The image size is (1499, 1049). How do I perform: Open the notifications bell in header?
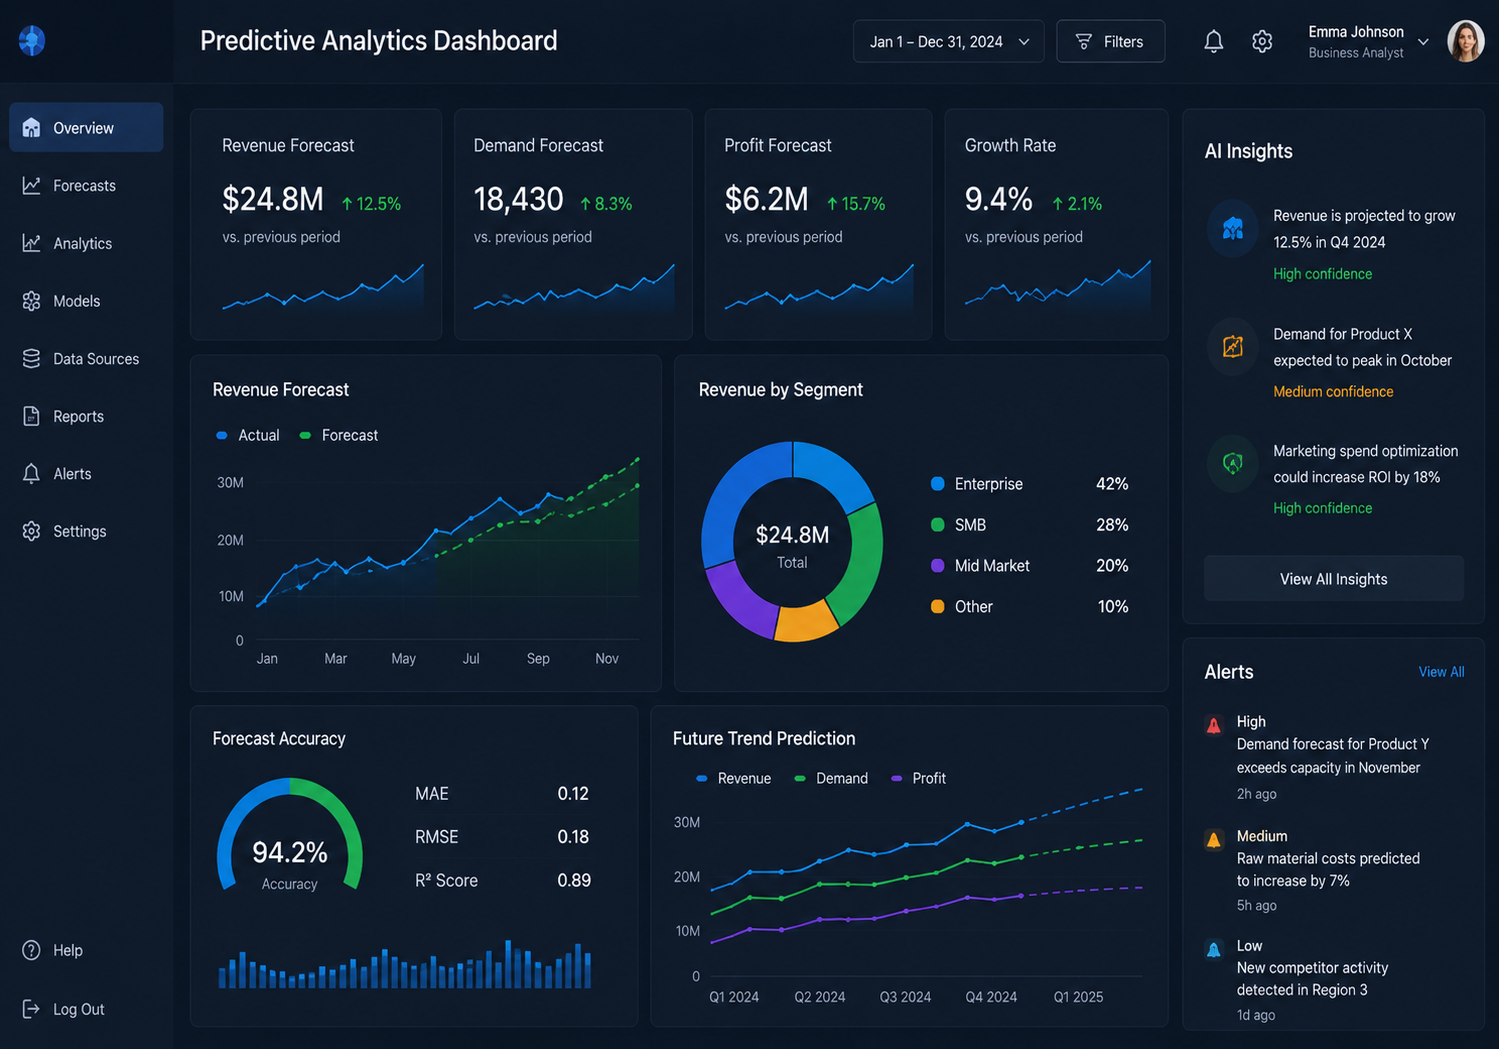(x=1213, y=41)
